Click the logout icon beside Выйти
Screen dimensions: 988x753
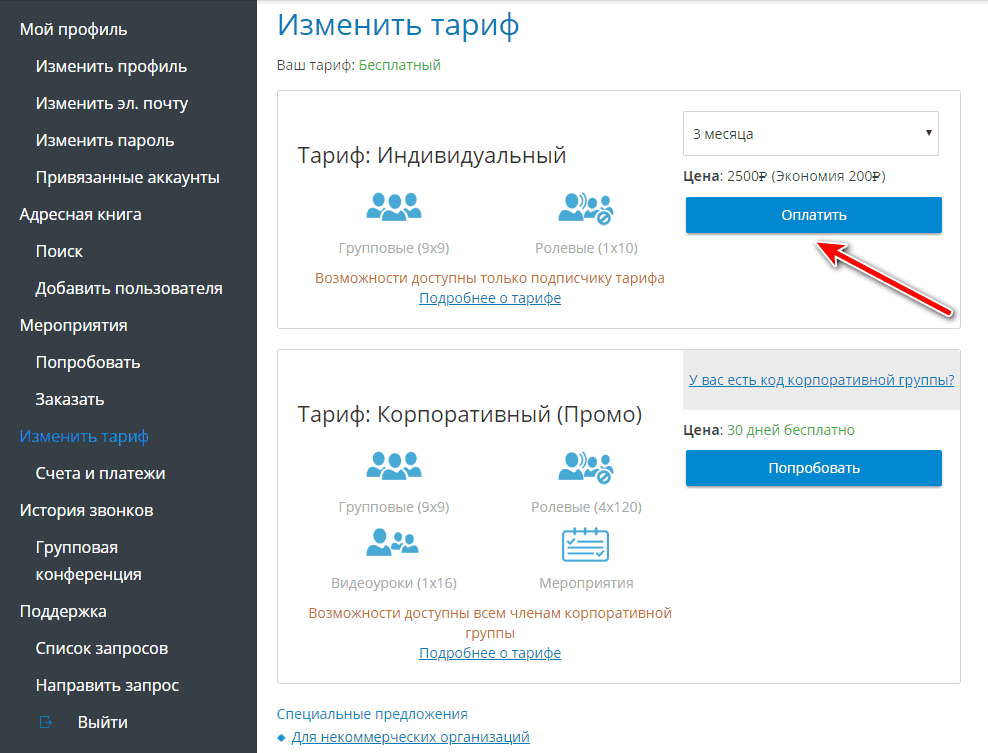pyautogui.click(x=45, y=722)
